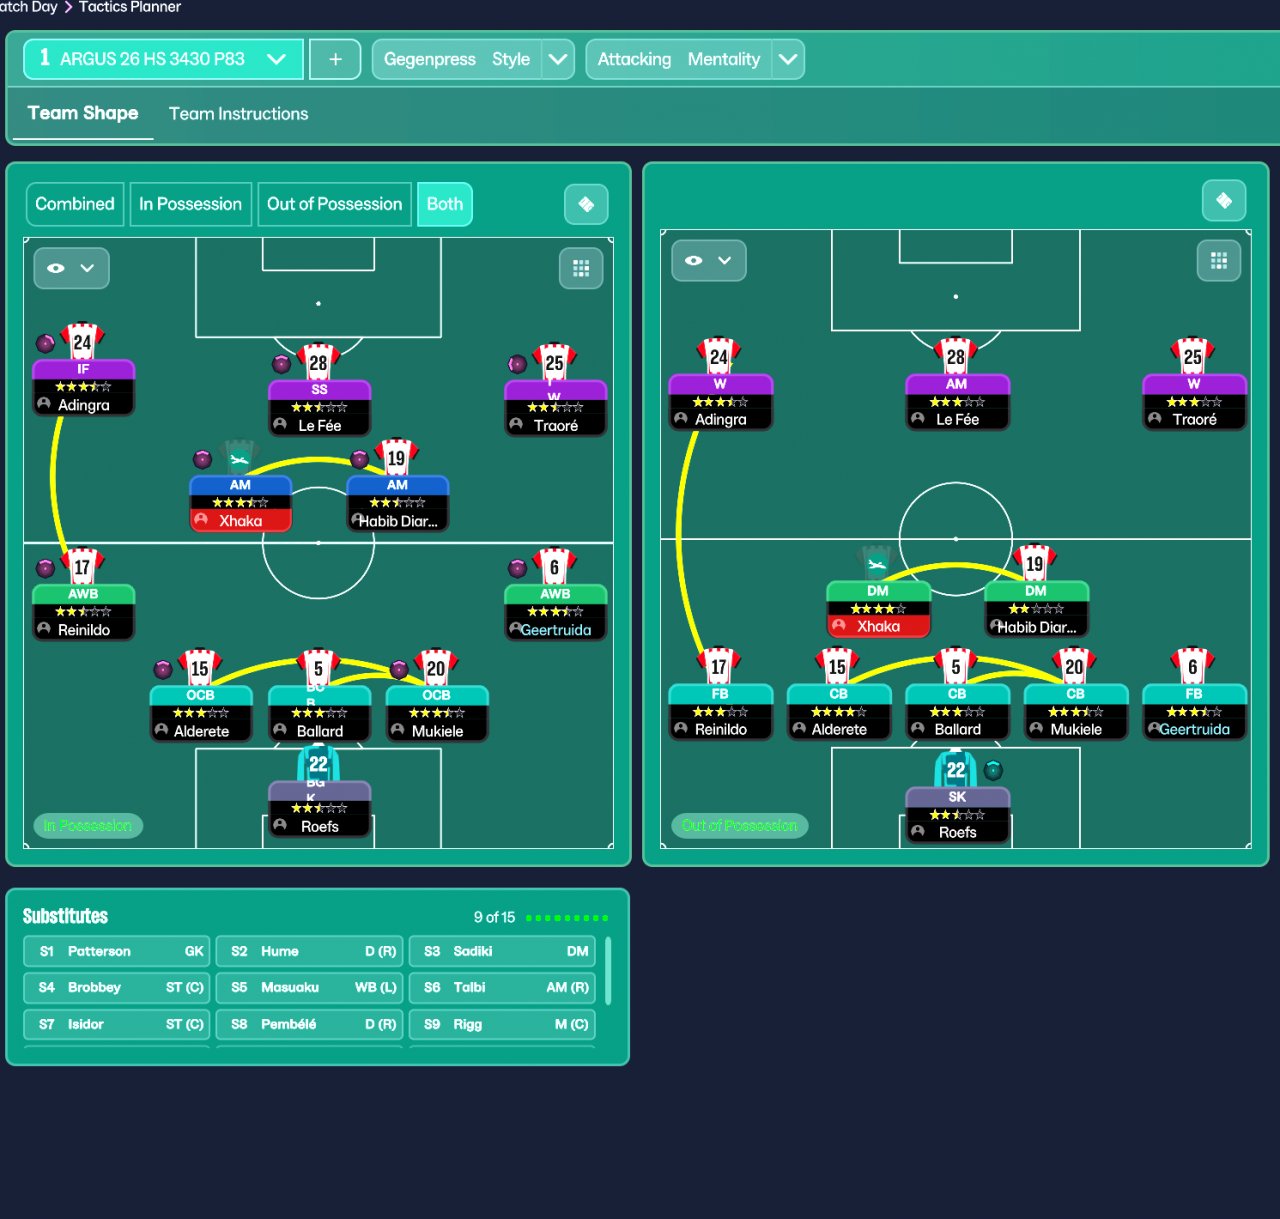Screen dimensions: 1280x1219
Task: Select Habib Diarra's number 19 shirt on the left pitch
Action: (397, 457)
